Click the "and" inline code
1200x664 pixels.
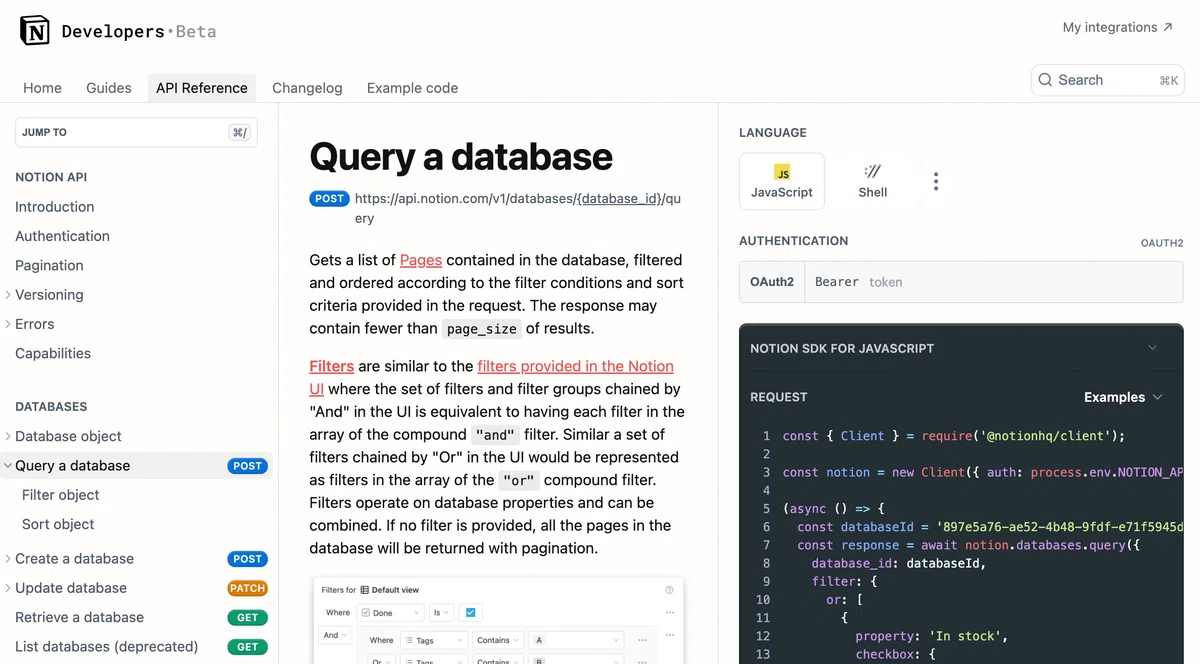pos(496,435)
